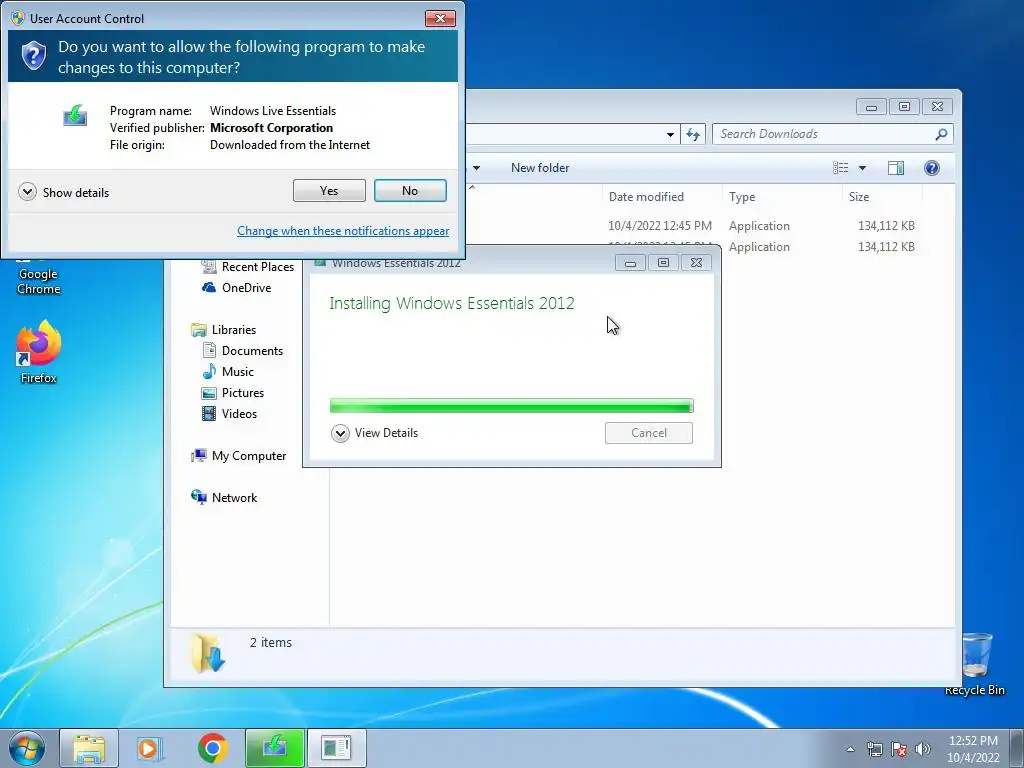Click New folder in Explorer toolbar
1024x768 pixels.
point(540,168)
